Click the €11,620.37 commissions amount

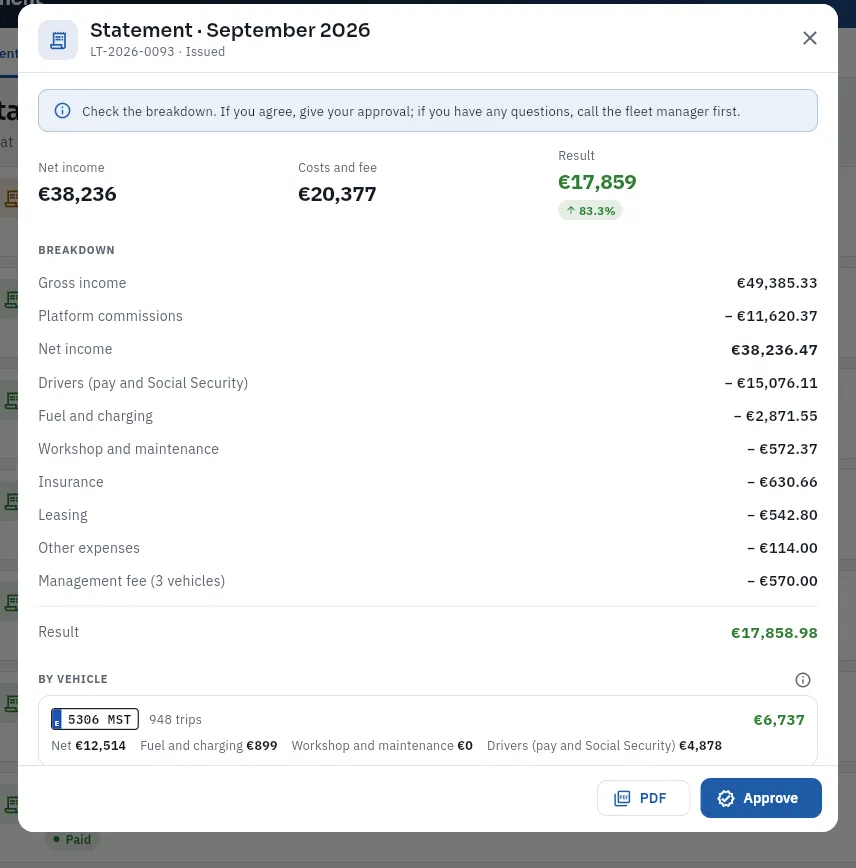[x=771, y=316]
